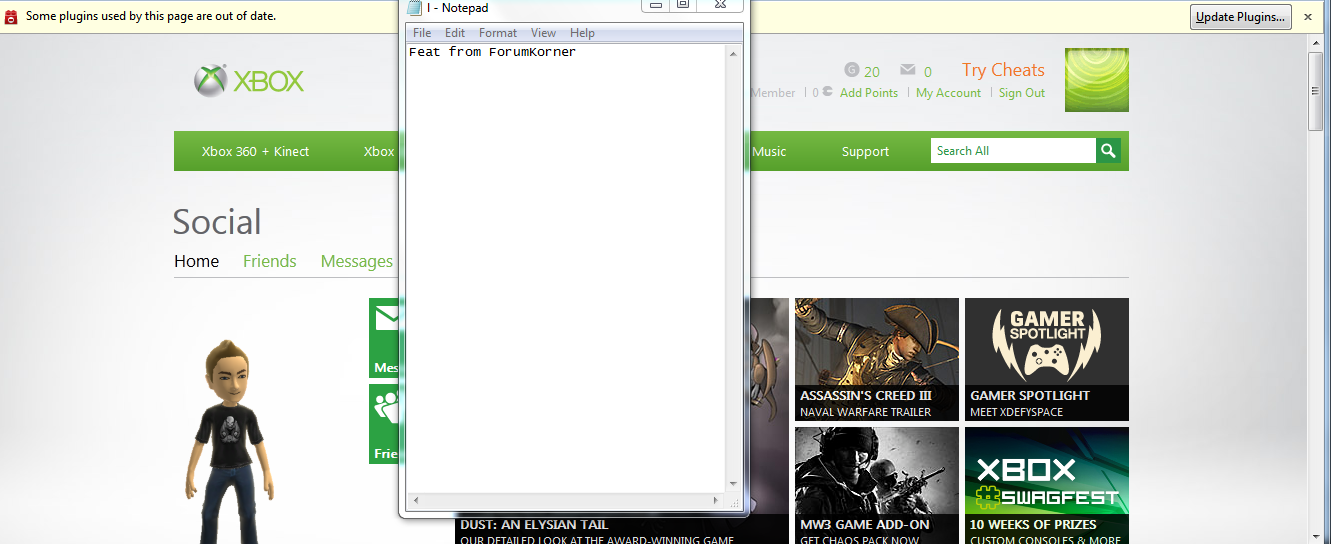This screenshot has height=544, width=1331.
Task: Open Notepad Edit menu
Action: coord(455,33)
